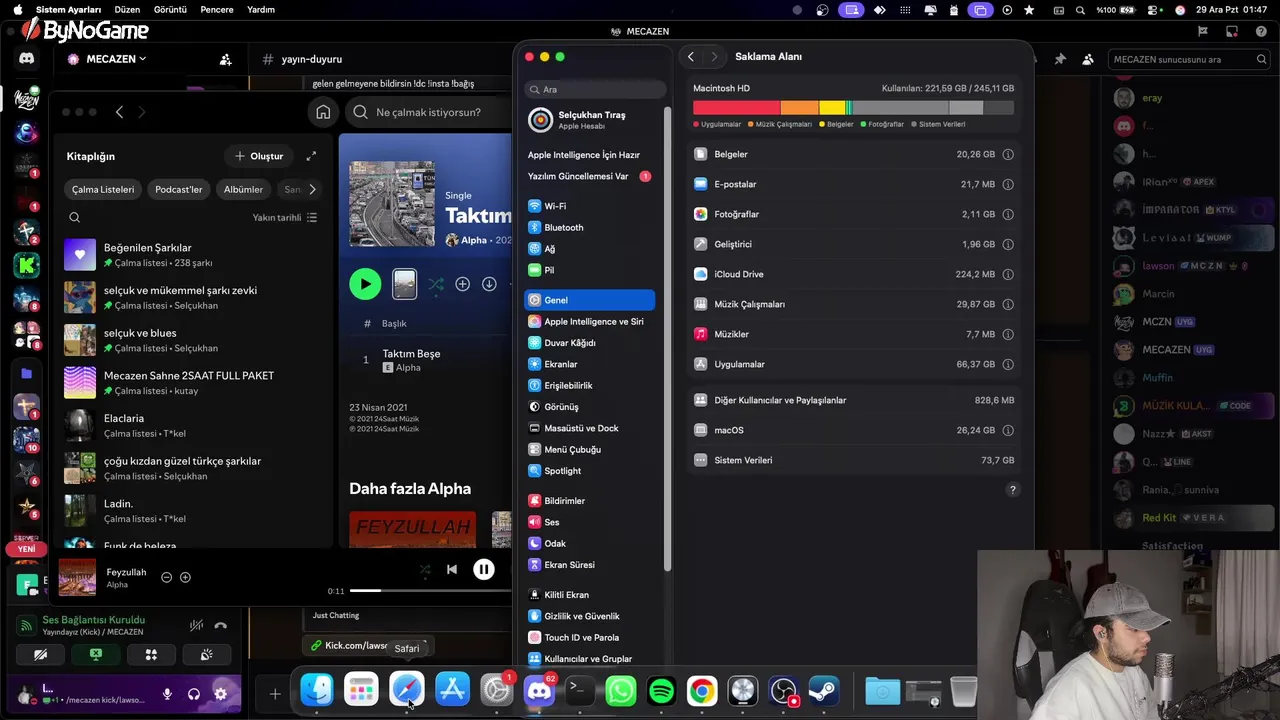
Task: Open Yardım menu in menu bar
Action: 261,9
